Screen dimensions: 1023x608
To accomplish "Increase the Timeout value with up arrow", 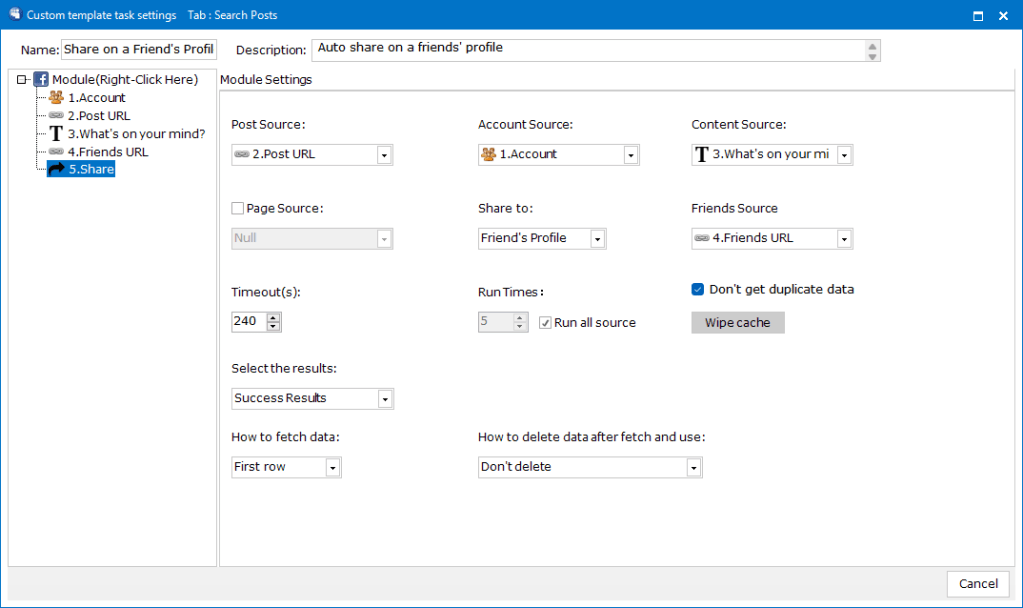I will [x=273, y=317].
